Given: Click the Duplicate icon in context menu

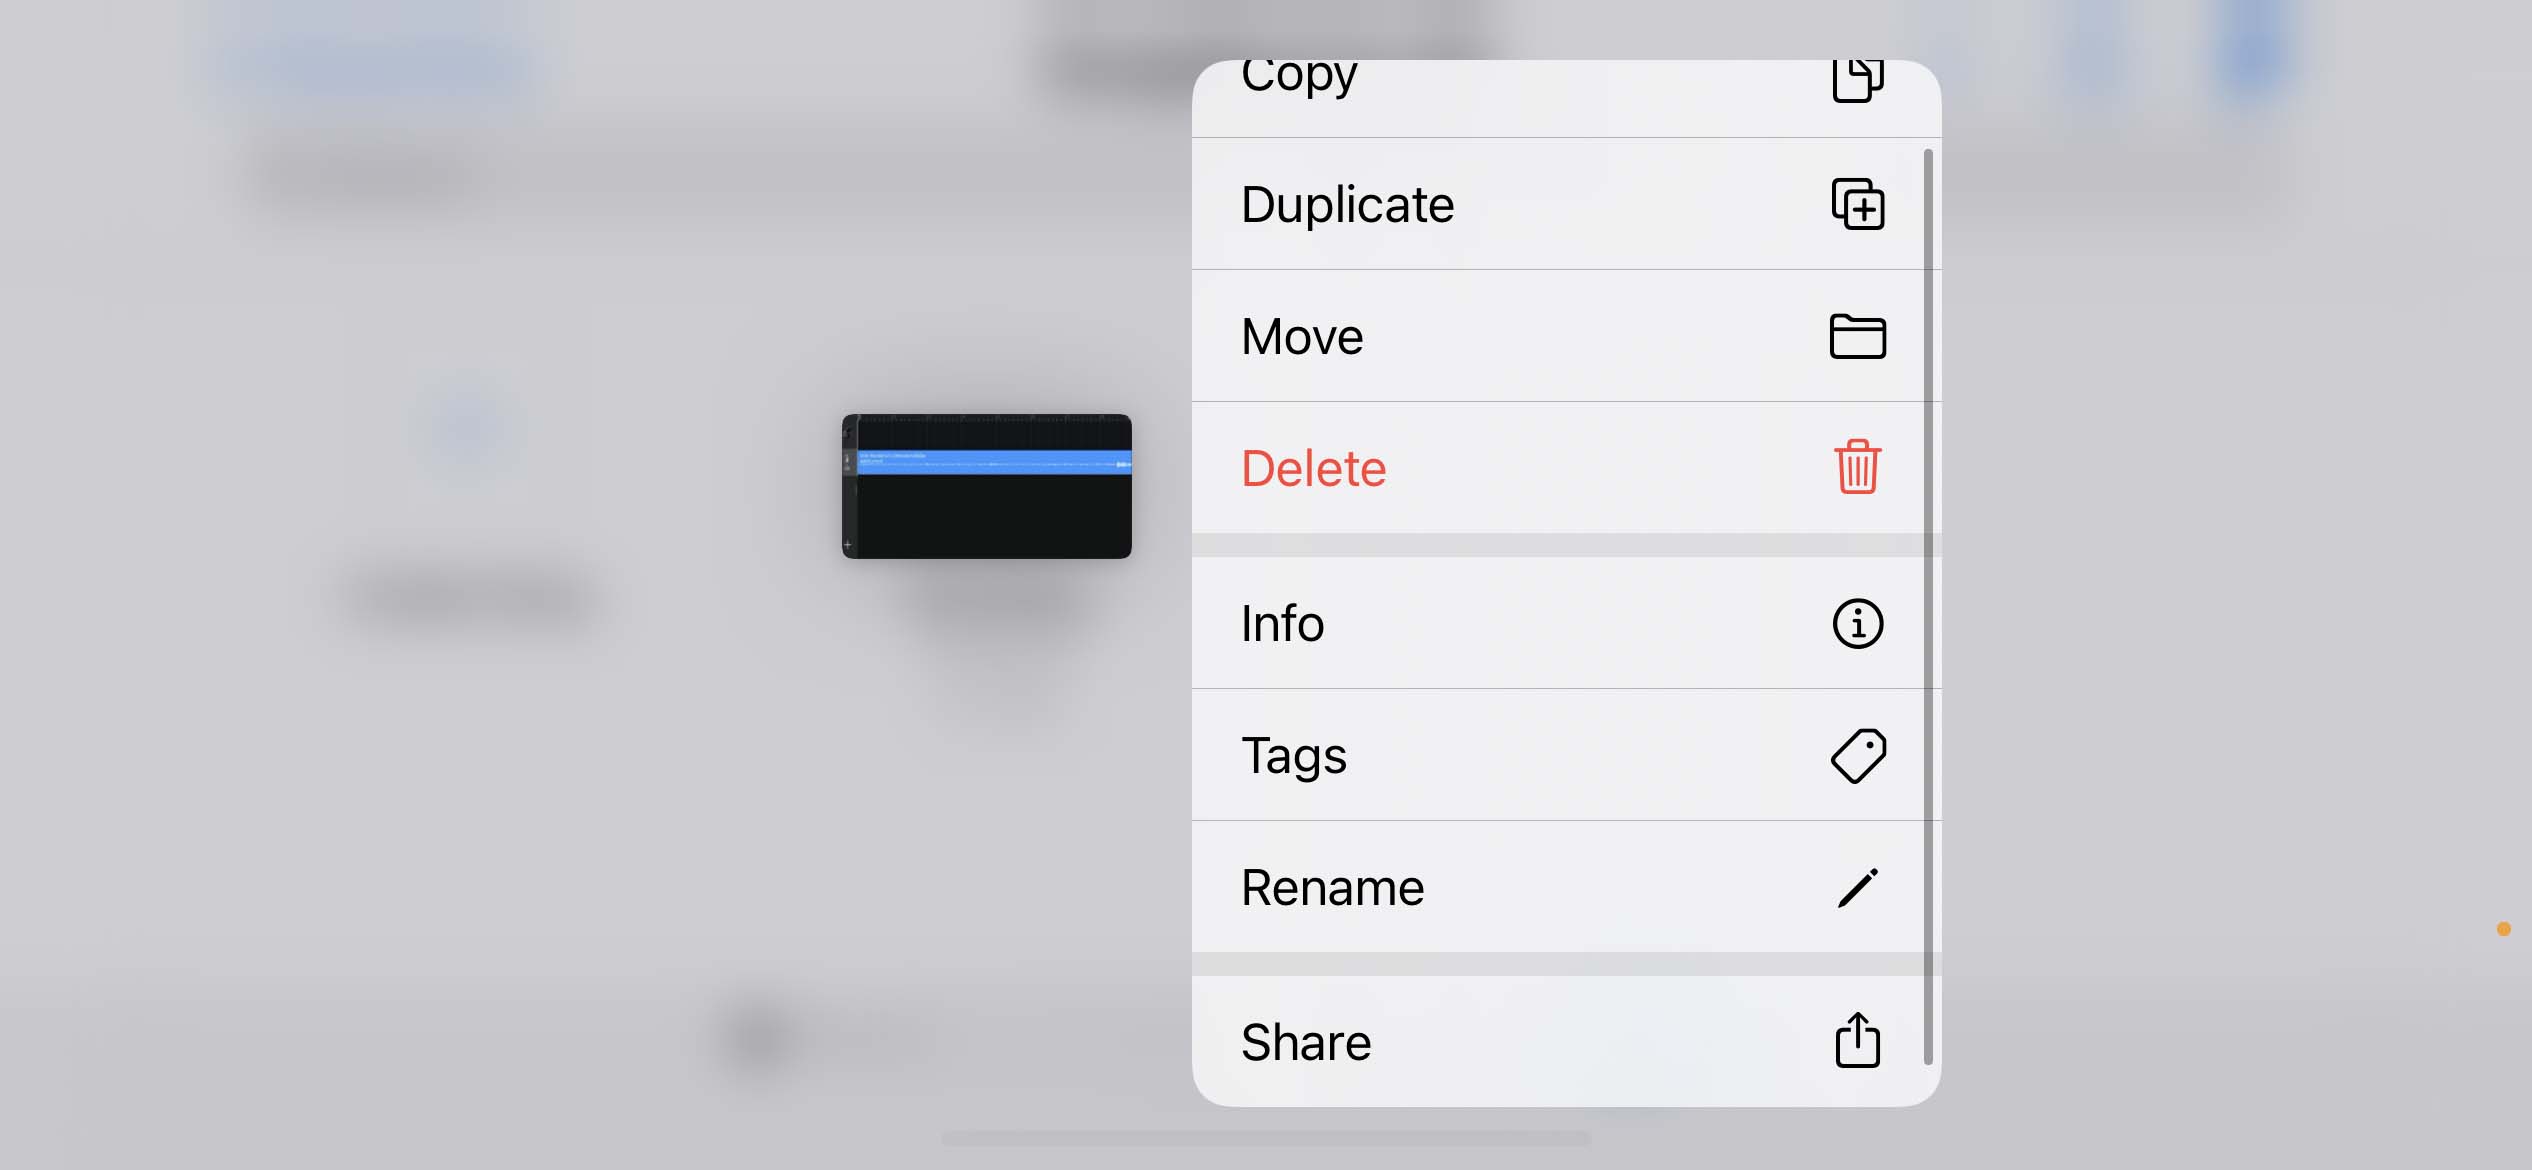Looking at the screenshot, I should (1855, 202).
